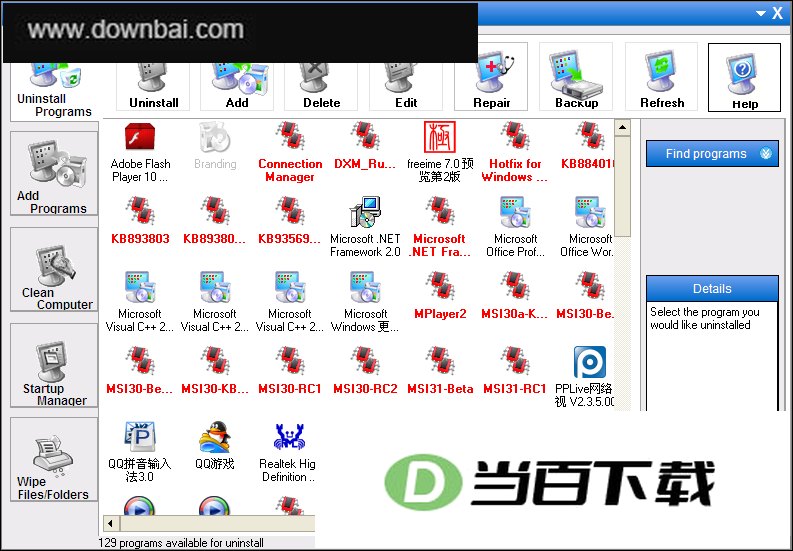Image resolution: width=793 pixels, height=551 pixels.
Task: Open the Startup Manager sidebar section
Action: click(54, 365)
